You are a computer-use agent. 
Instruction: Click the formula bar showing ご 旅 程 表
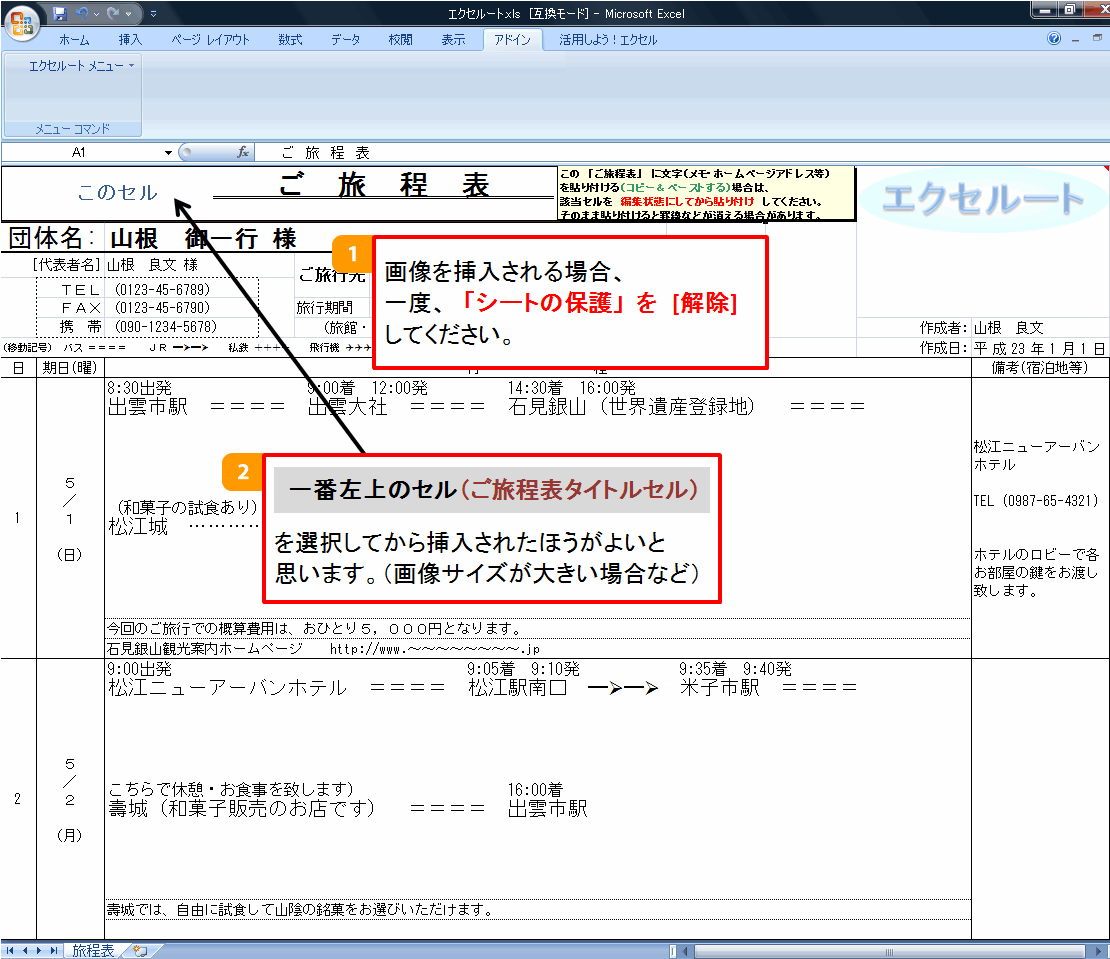[680, 152]
